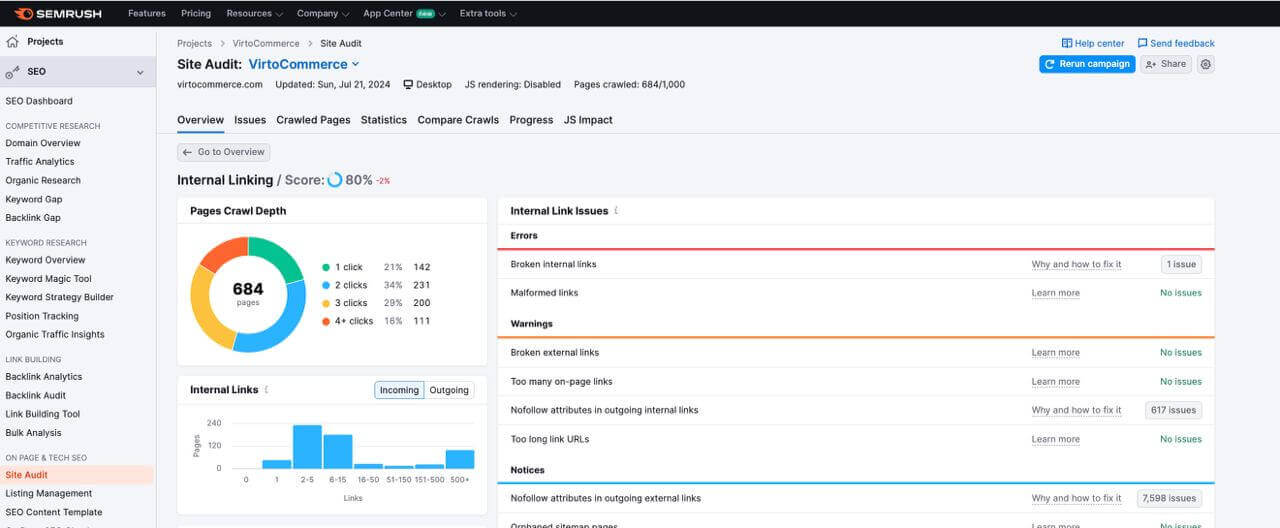1280x528 pixels.
Task: Click the info icon beside Internal Links
Action: (266, 390)
